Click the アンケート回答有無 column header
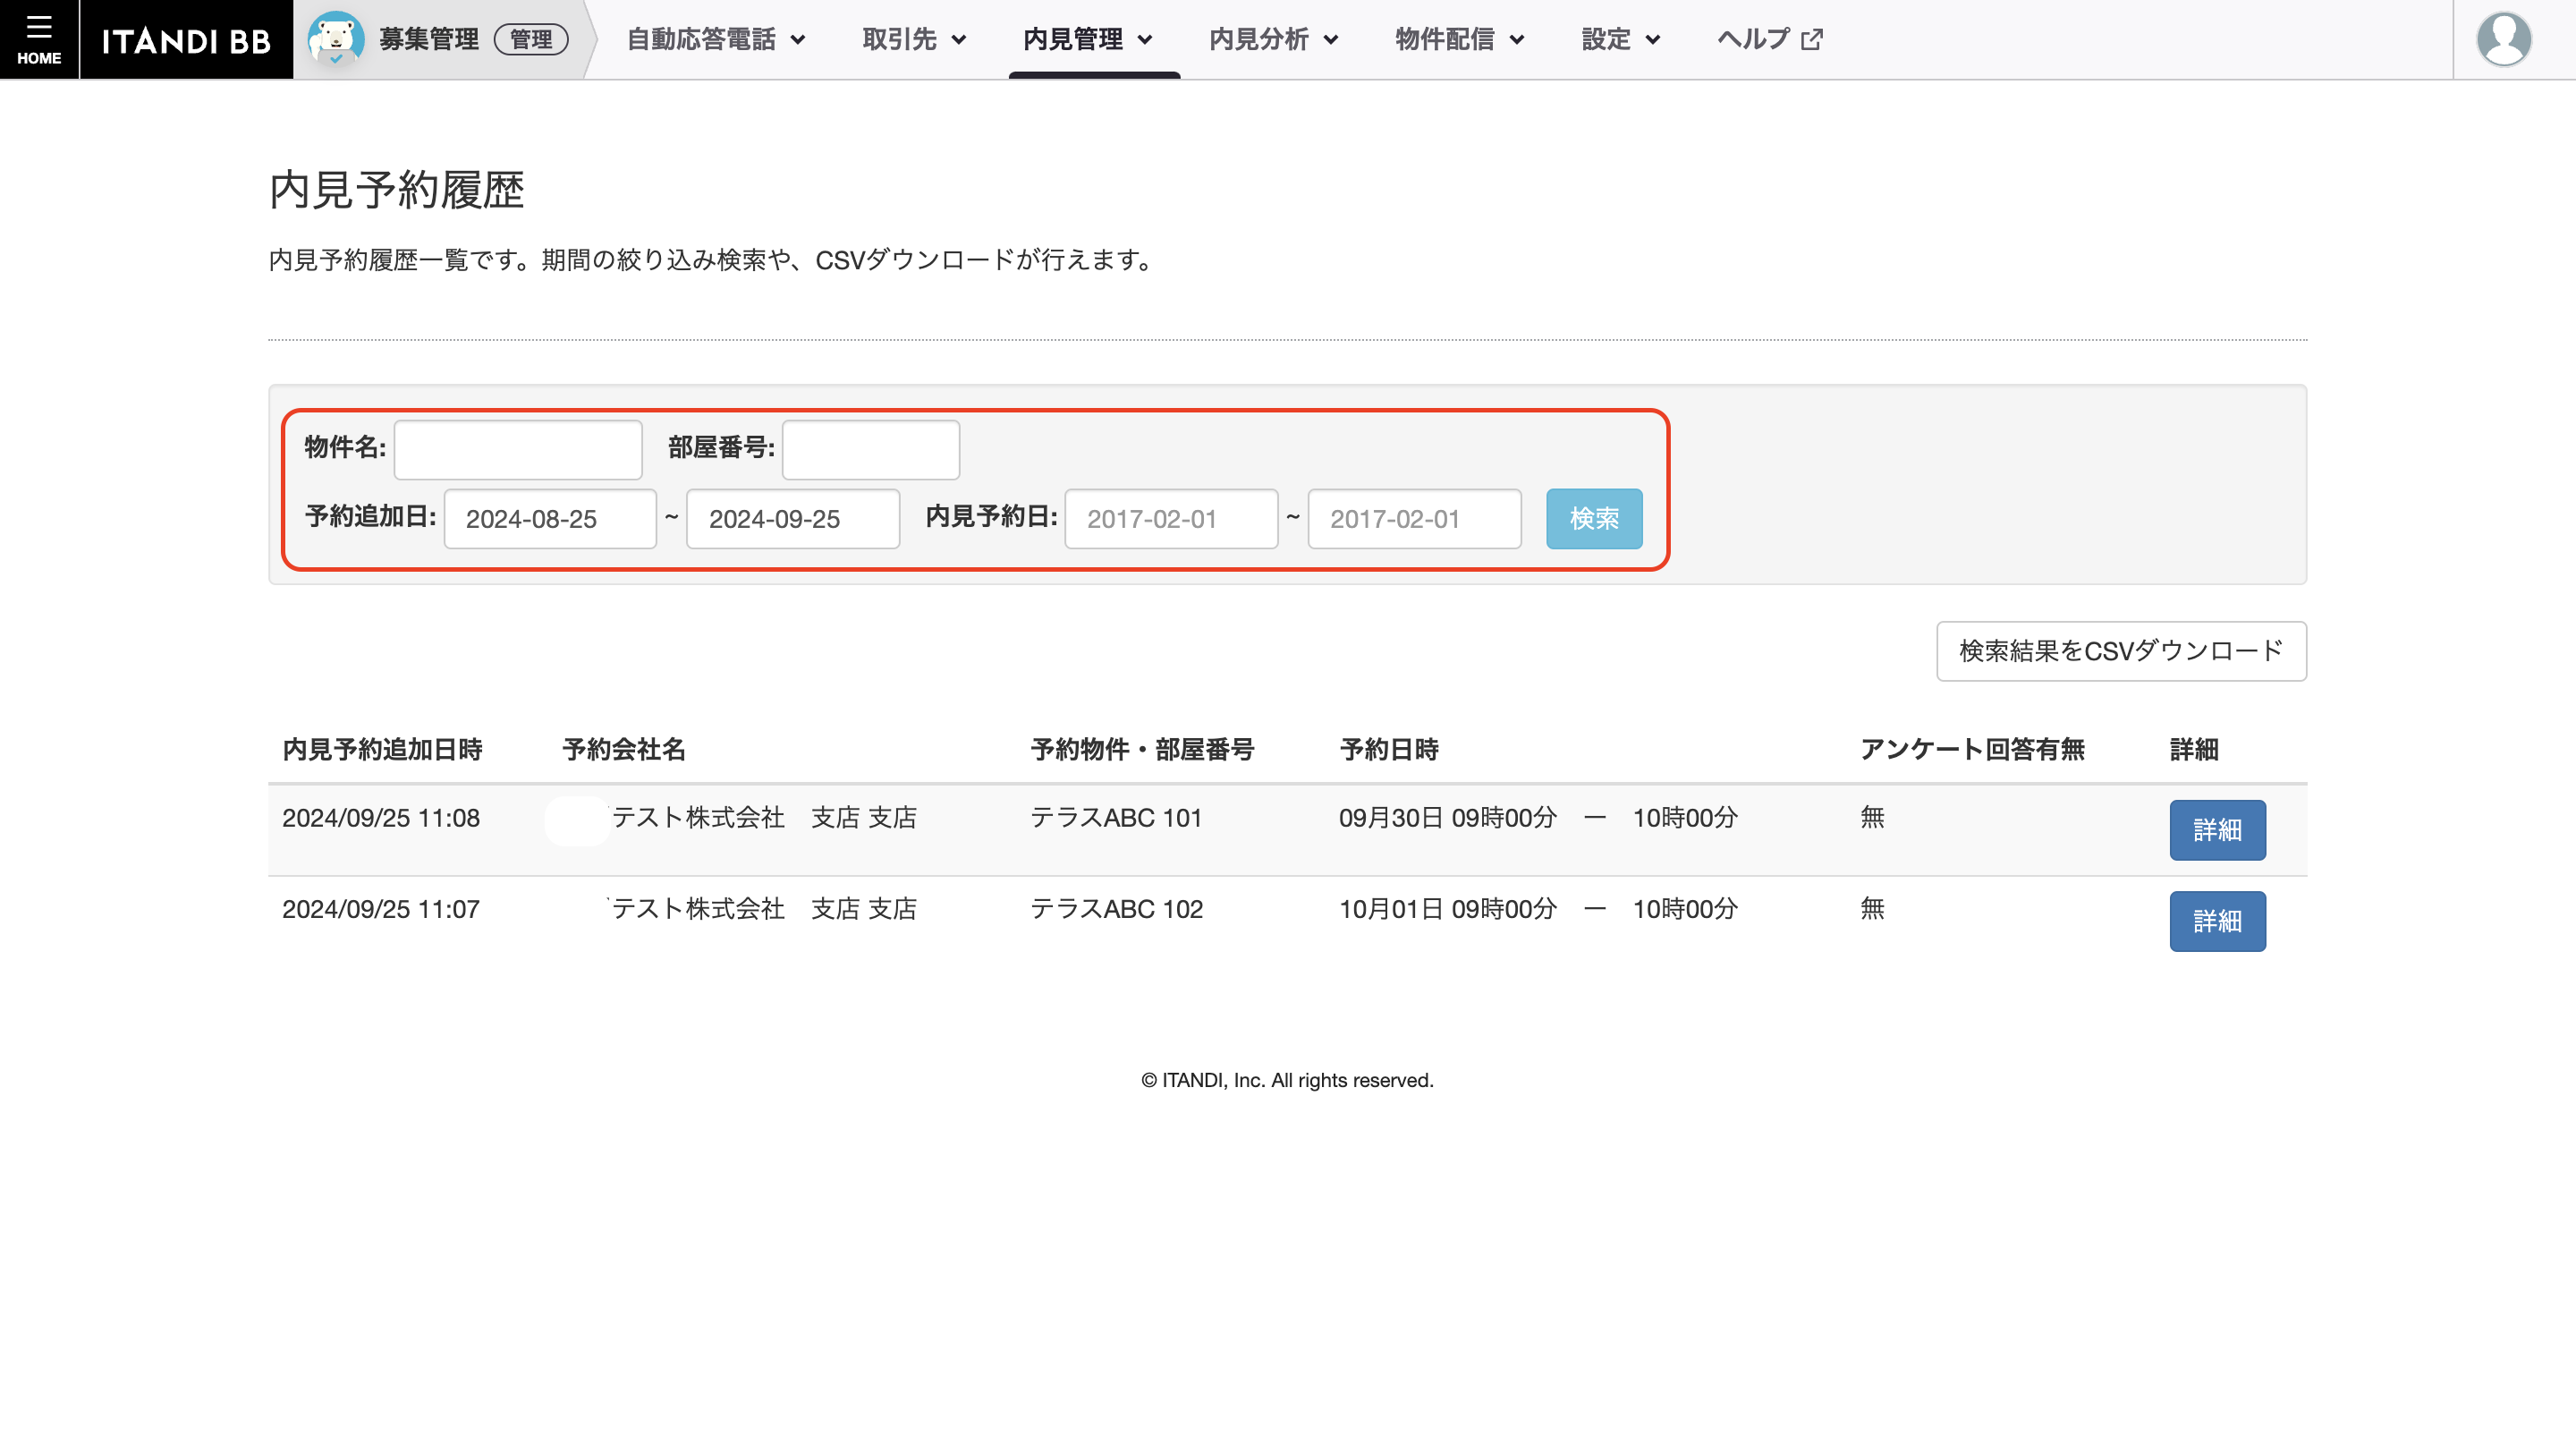The width and height of the screenshot is (2576, 1453). click(x=1972, y=749)
